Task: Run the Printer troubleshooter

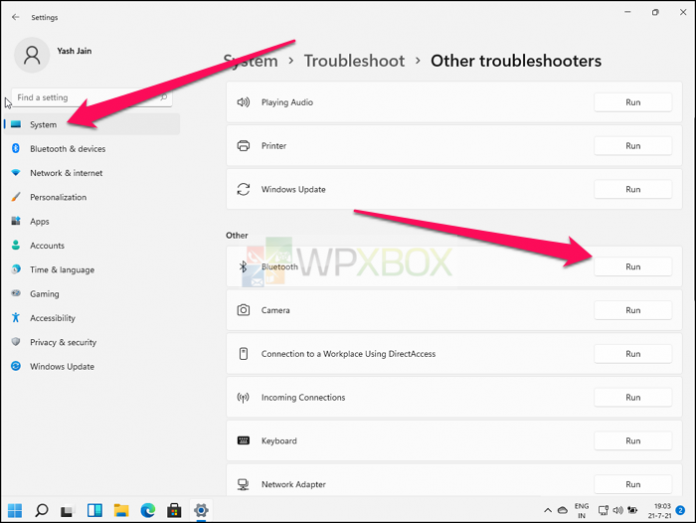Action: (x=633, y=146)
